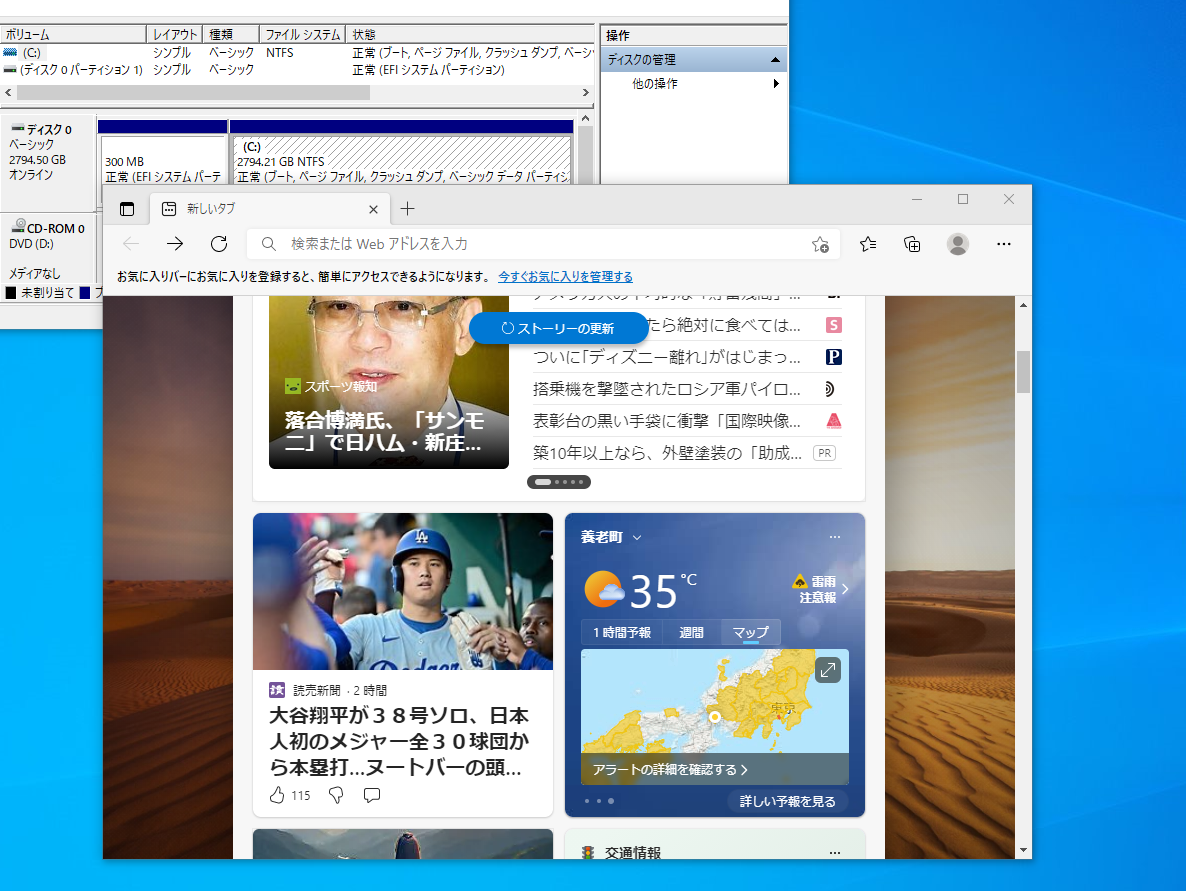Click the 雷雨注意報 weather alert
This screenshot has height=891, width=1186.
tap(821, 589)
